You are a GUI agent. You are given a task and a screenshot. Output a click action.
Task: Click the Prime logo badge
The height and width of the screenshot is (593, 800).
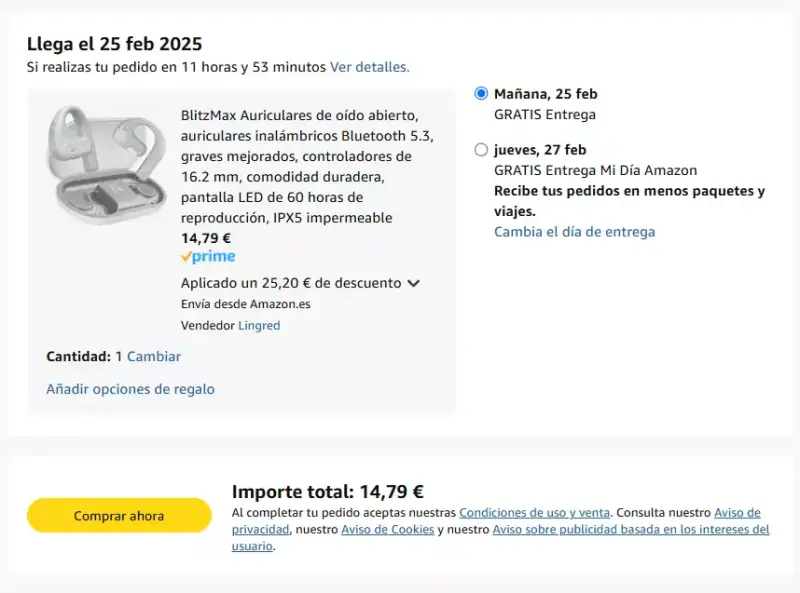(x=208, y=256)
